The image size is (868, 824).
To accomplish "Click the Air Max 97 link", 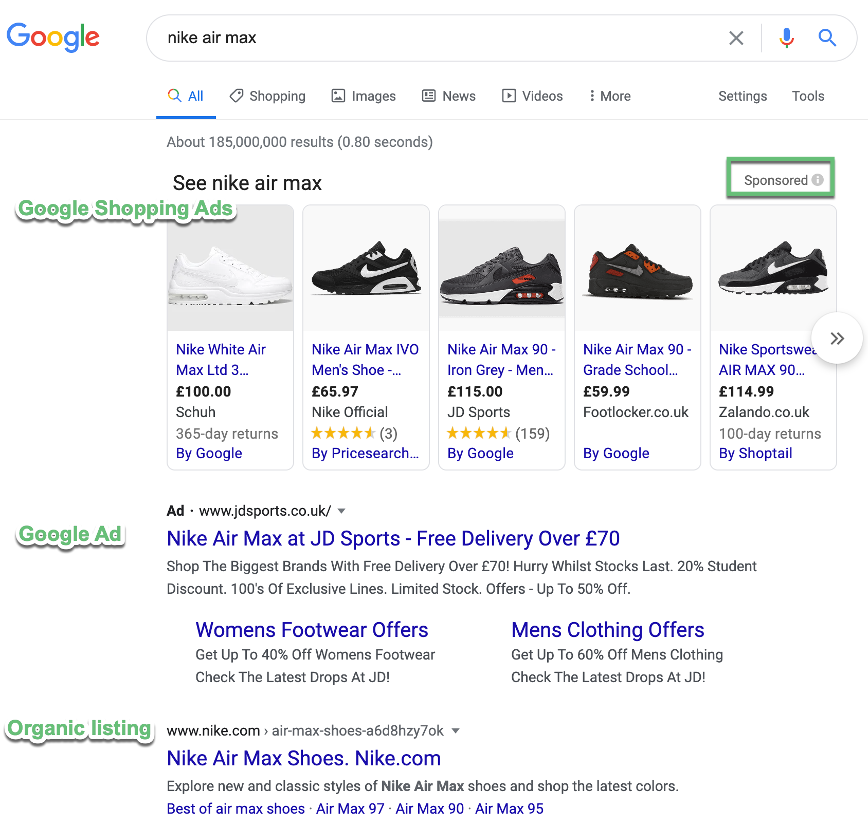I will pos(350,808).
